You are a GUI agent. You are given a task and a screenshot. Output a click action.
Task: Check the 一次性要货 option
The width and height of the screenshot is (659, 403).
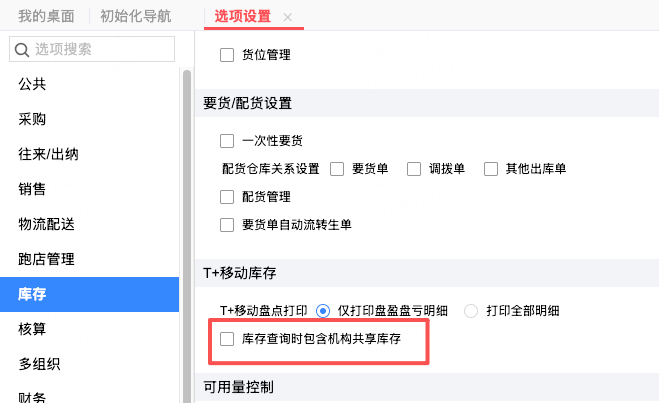pos(227,141)
